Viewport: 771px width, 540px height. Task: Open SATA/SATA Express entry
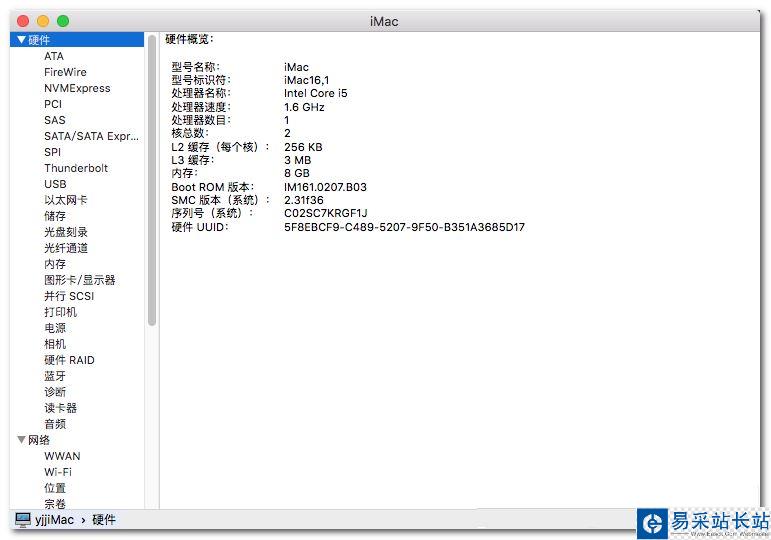tap(91, 136)
